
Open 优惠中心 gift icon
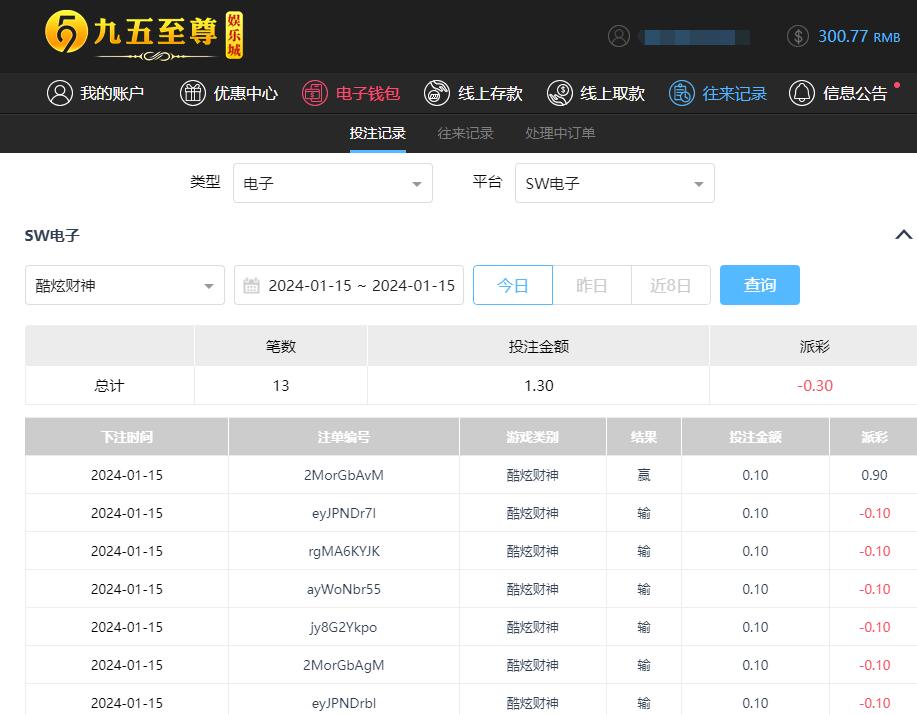[192, 93]
